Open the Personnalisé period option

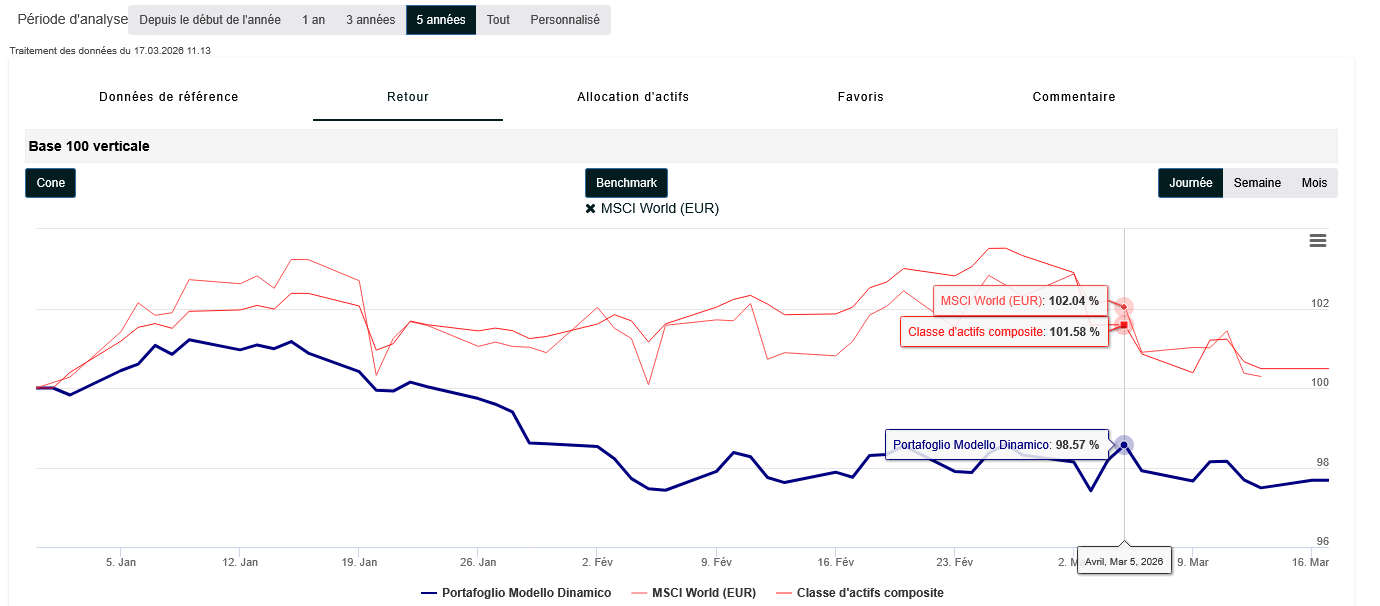565,20
